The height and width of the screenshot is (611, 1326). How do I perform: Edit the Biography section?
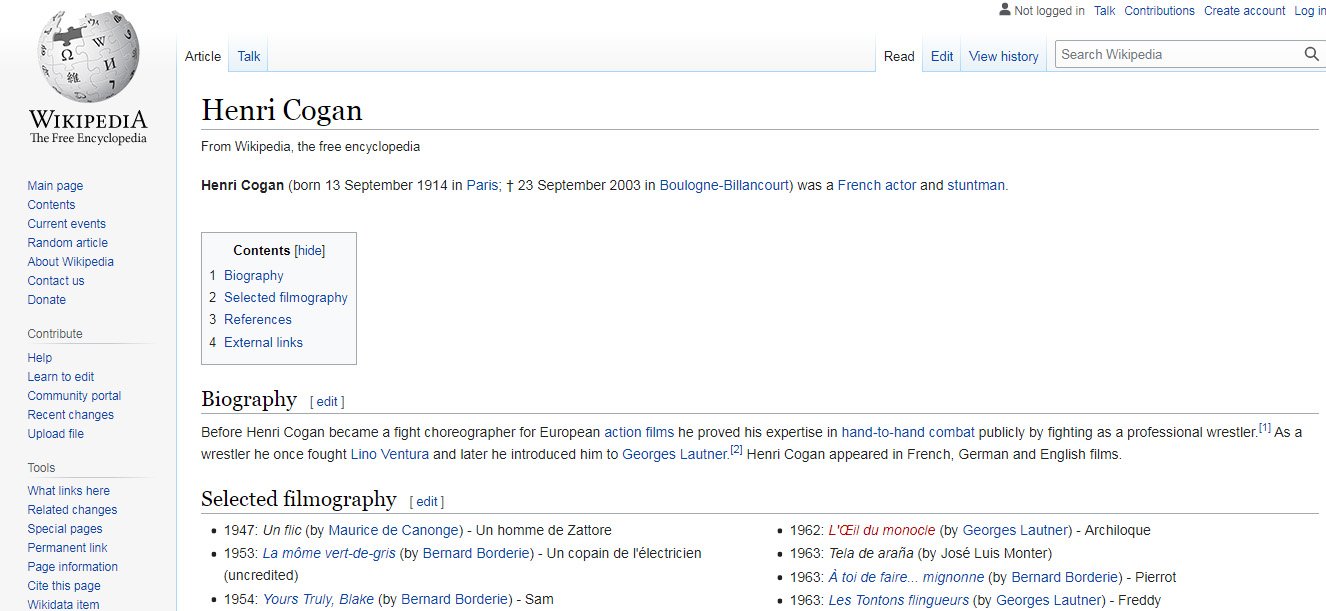point(328,402)
